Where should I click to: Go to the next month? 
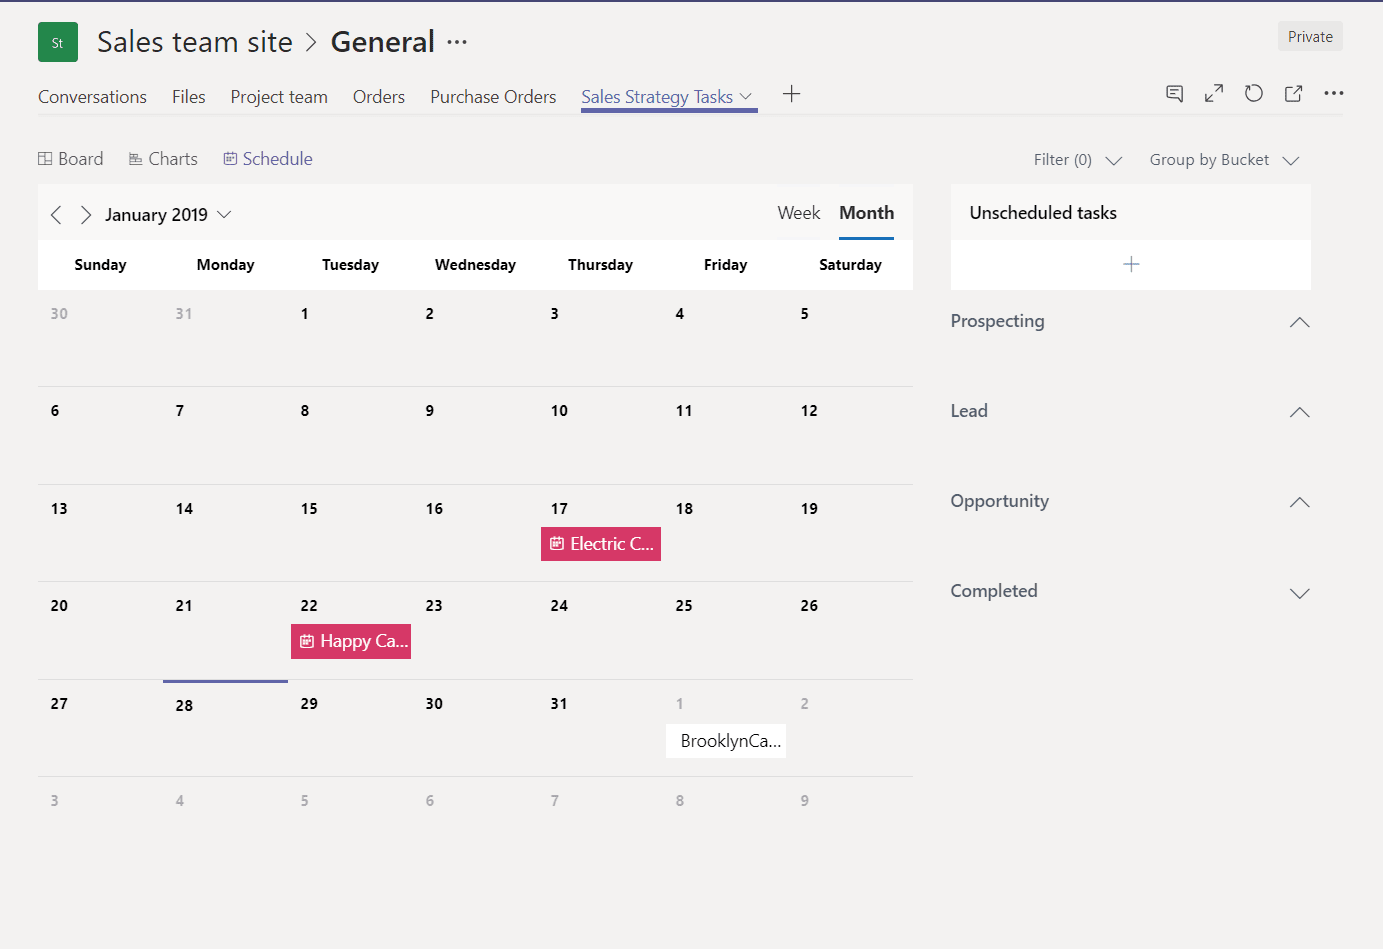(86, 214)
